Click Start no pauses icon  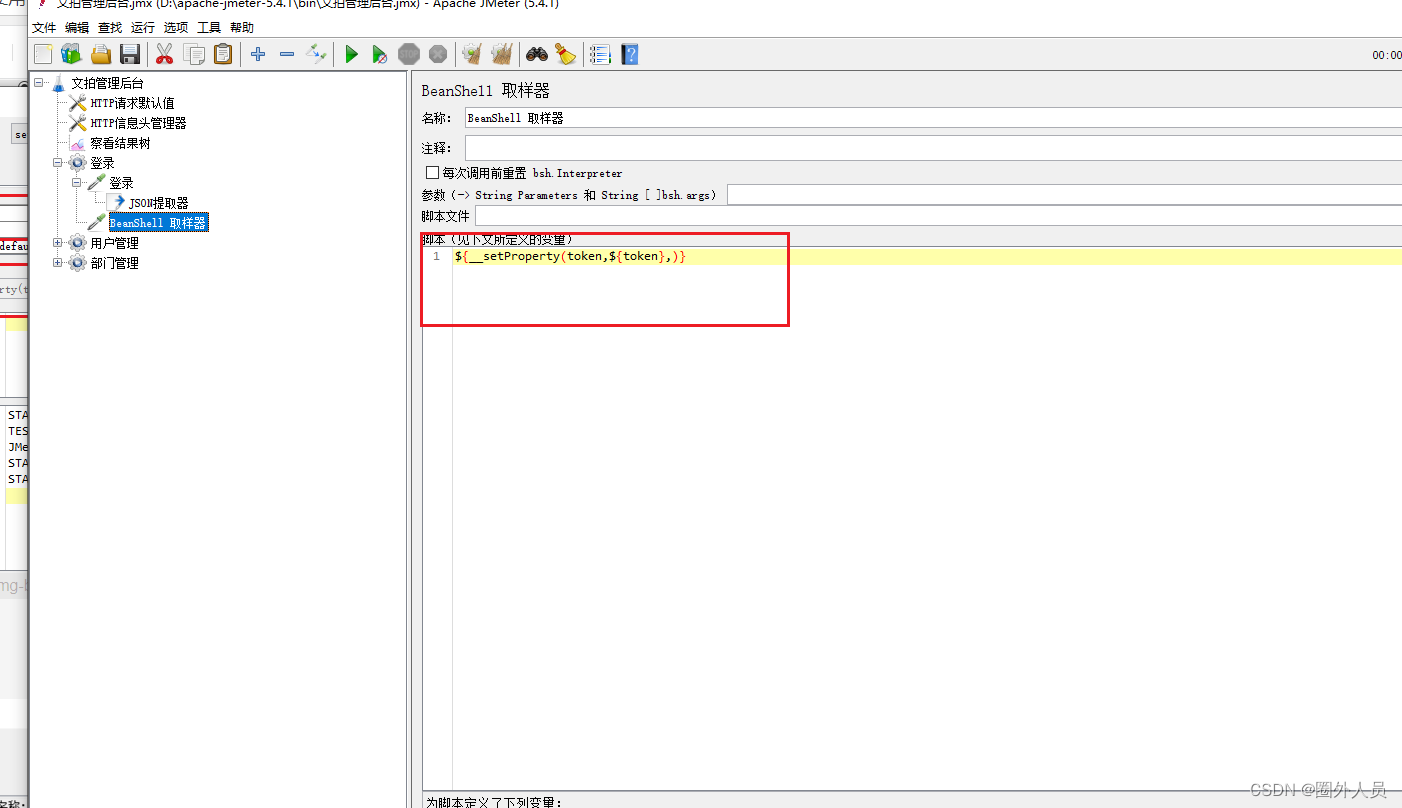point(380,54)
